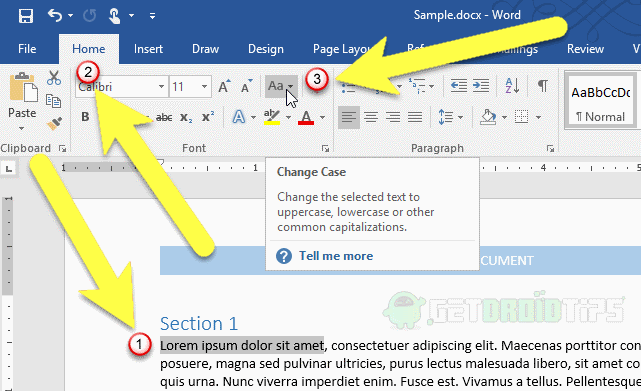
Task: Toggle subscript formatting
Action: tap(186, 118)
